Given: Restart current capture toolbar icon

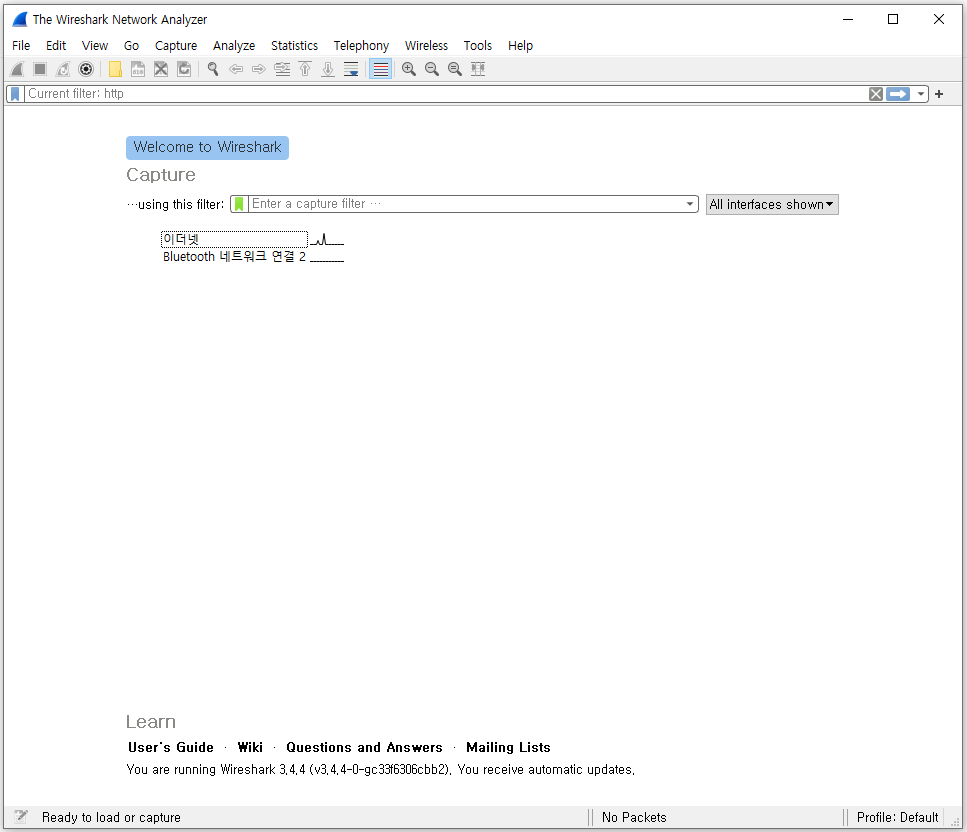Looking at the screenshot, I should [63, 69].
